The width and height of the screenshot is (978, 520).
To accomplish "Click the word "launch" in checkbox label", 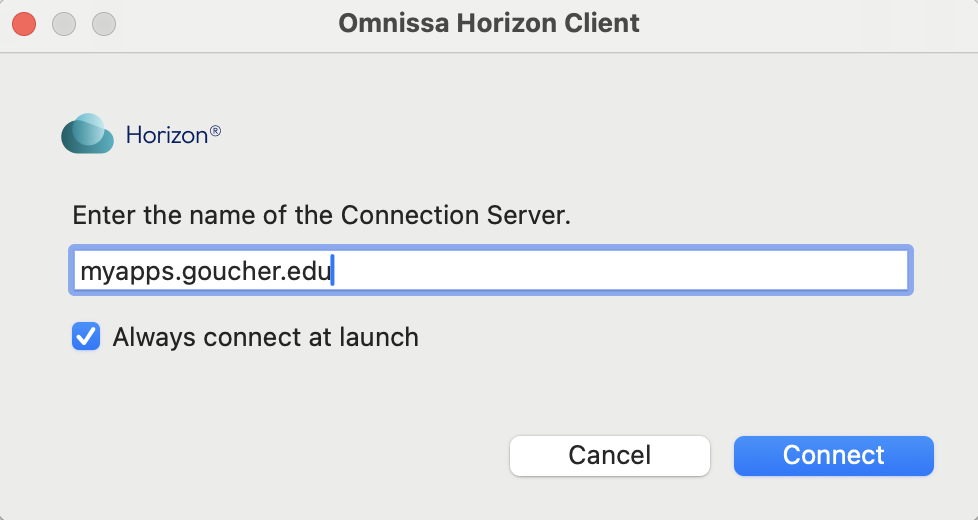I will click(x=380, y=337).
